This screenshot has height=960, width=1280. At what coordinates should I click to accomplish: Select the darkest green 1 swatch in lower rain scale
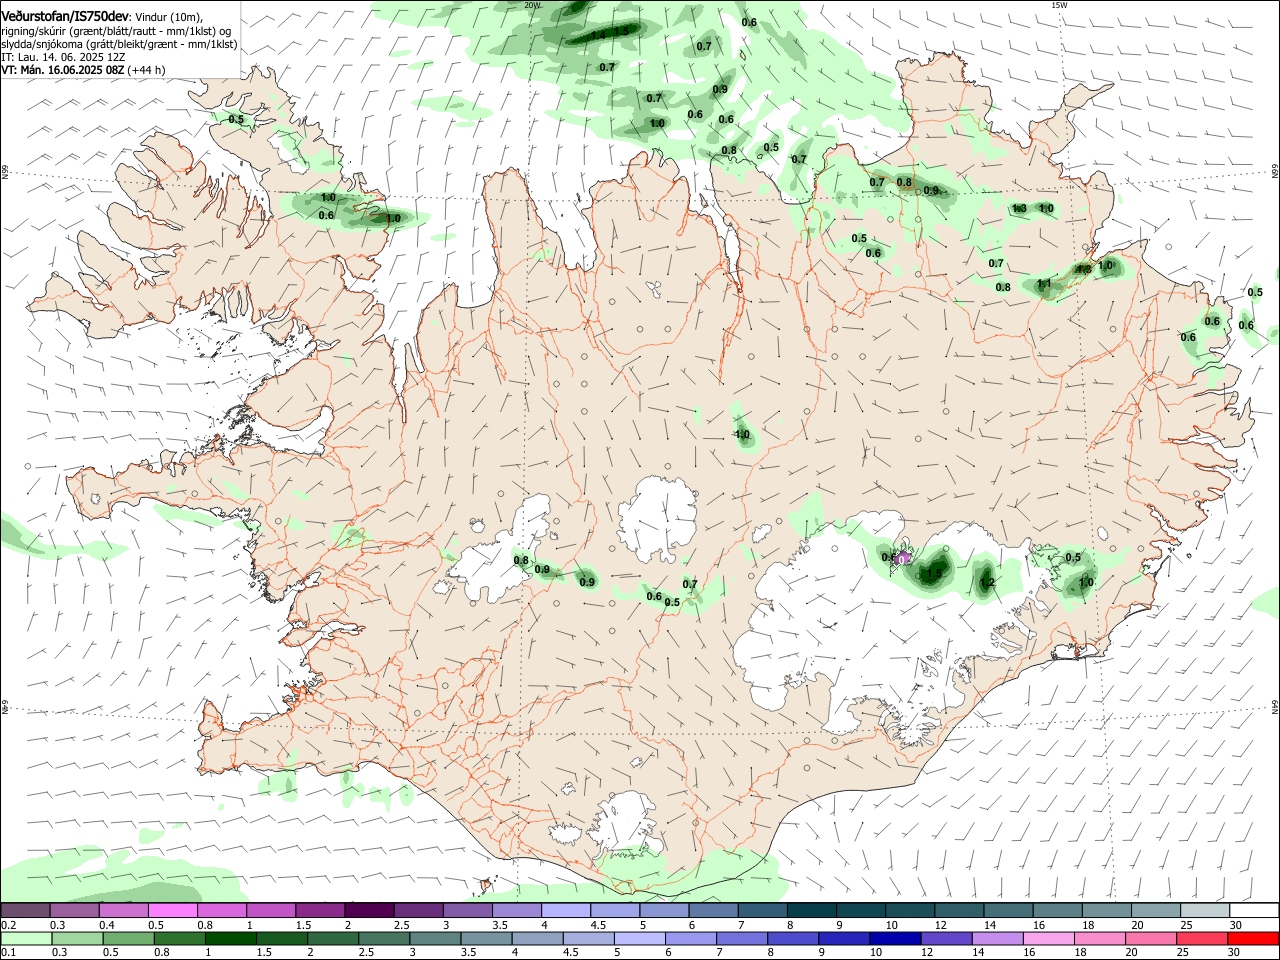coord(230,939)
